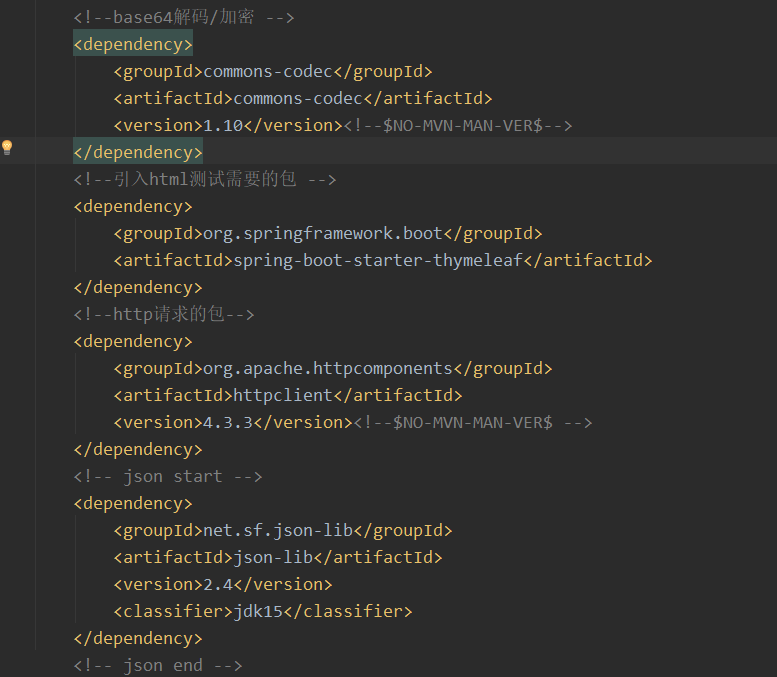Click the json-lib artifactId line
The height and width of the screenshot is (677, 777).
coord(278,557)
